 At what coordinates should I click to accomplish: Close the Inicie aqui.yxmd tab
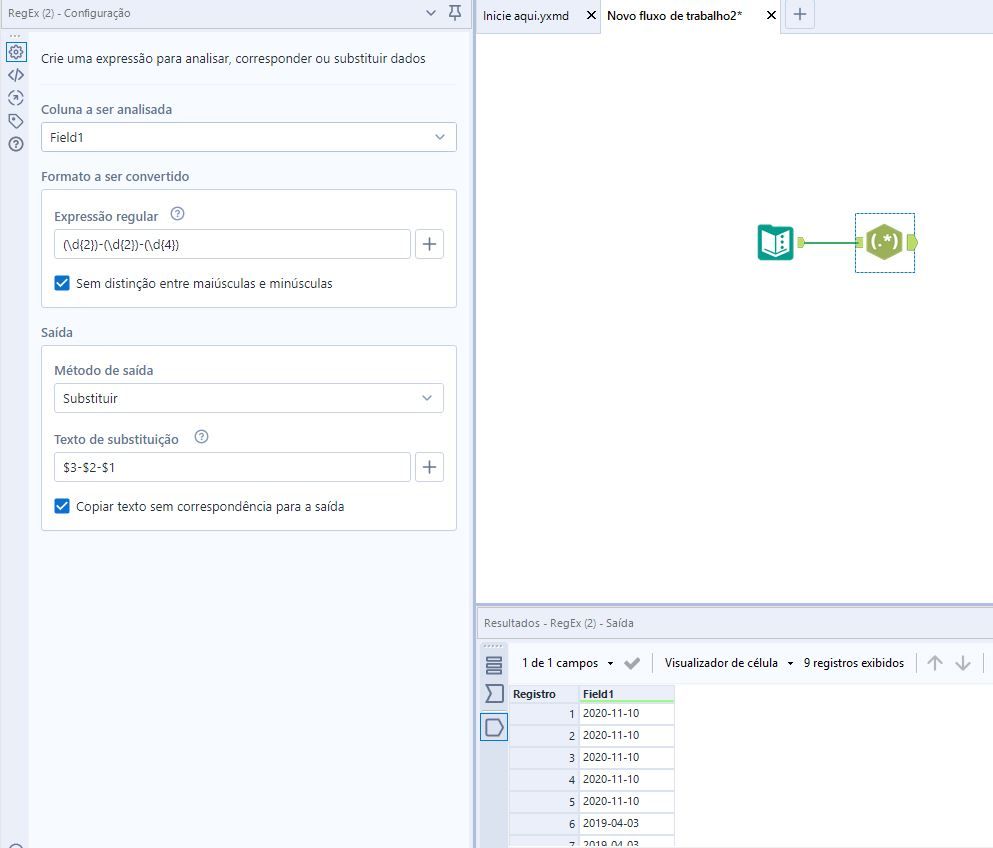(591, 15)
